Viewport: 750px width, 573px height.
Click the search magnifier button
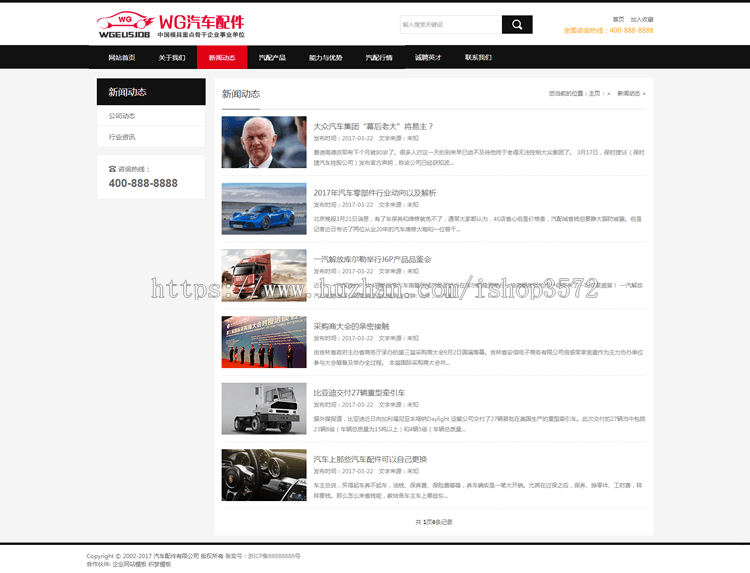point(517,24)
